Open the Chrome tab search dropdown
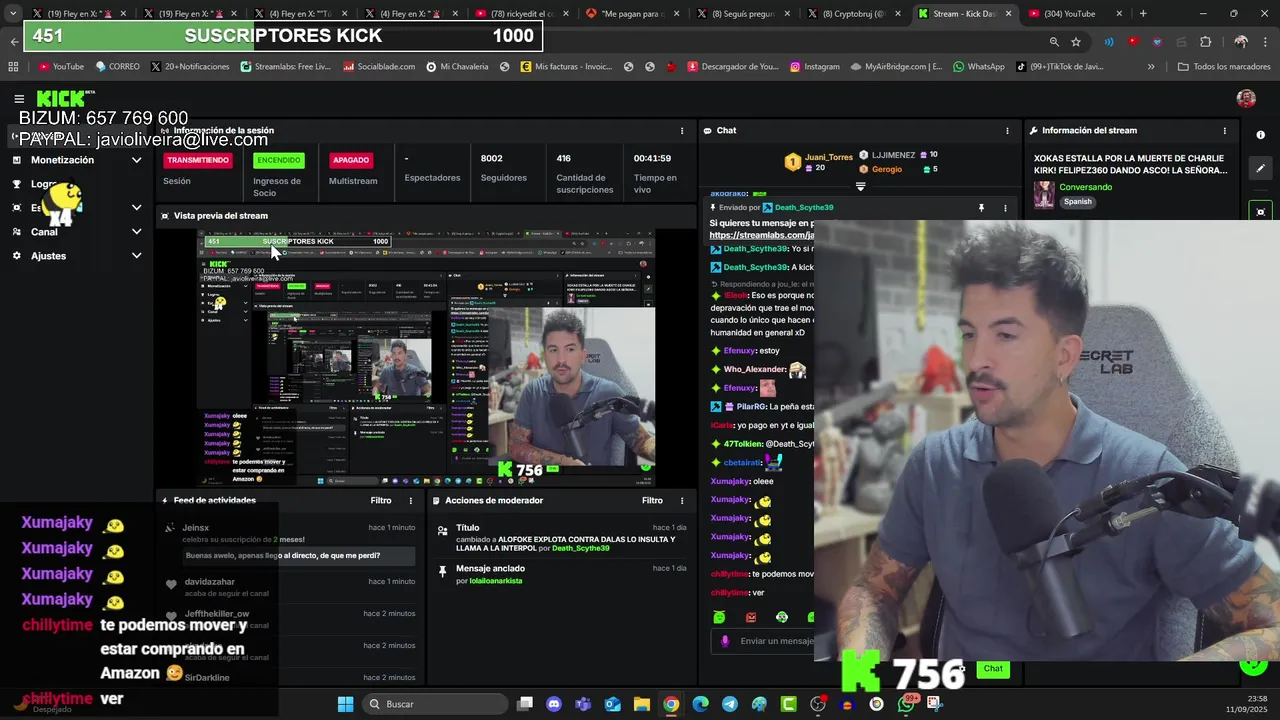This screenshot has width=1280, height=720. tap(13, 13)
